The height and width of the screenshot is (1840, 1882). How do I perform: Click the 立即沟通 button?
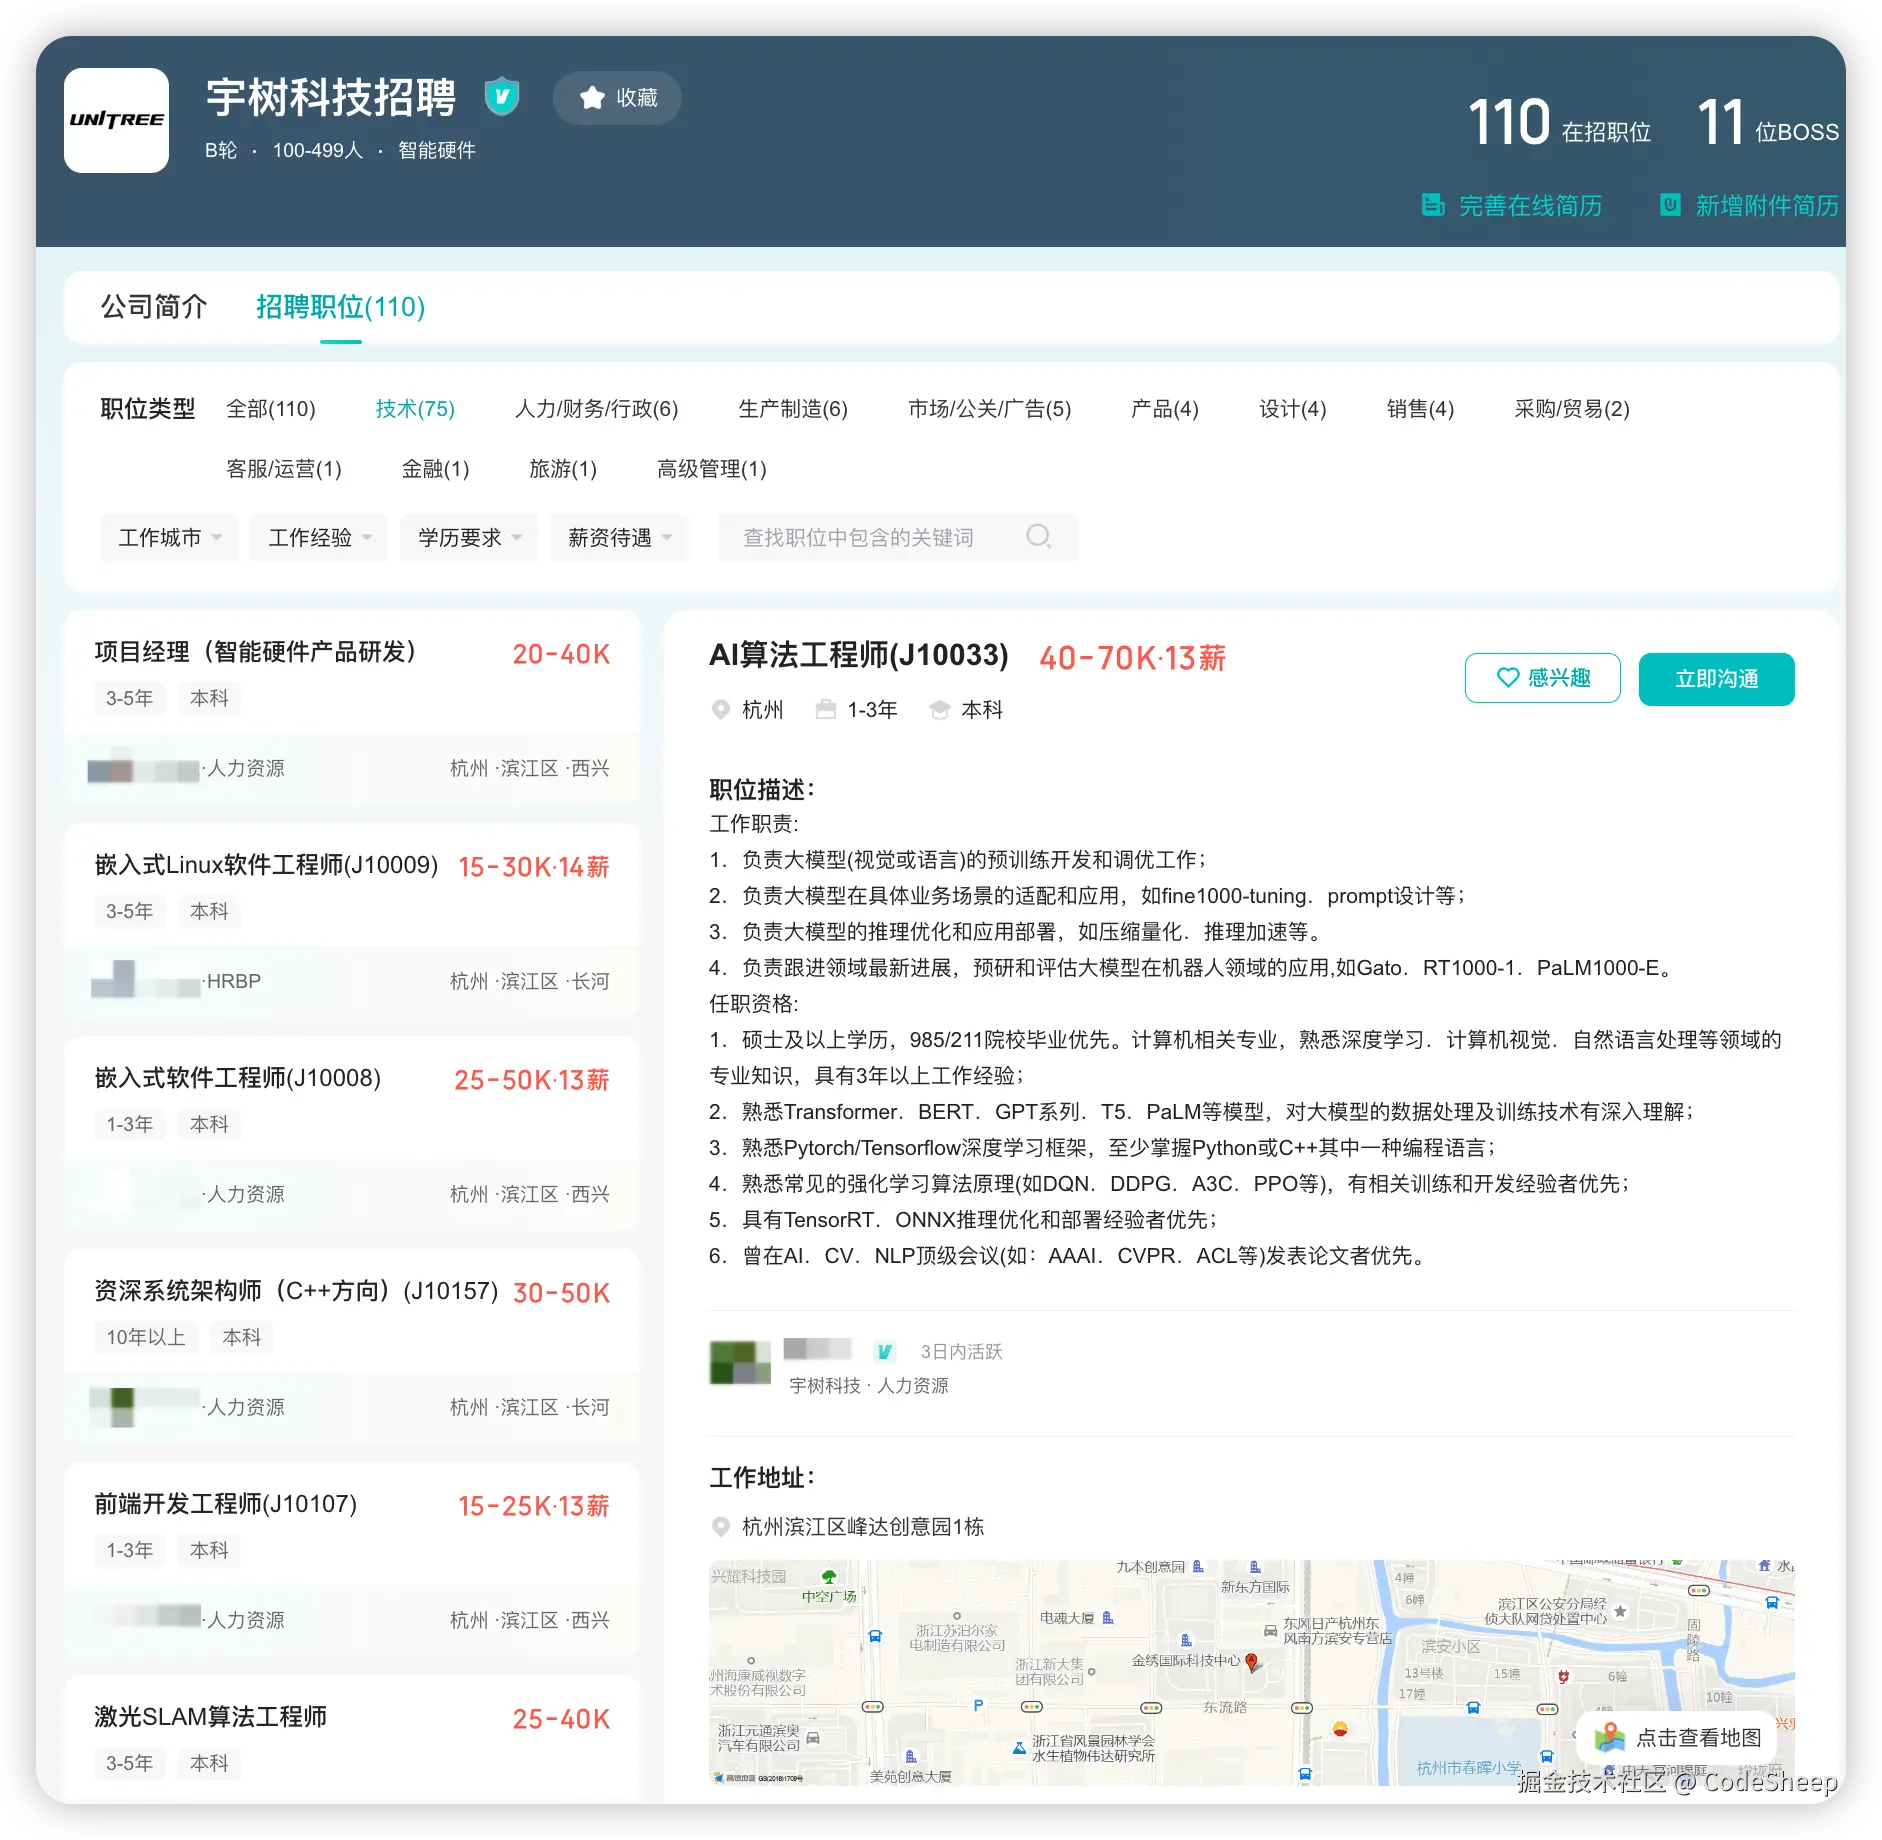[1716, 679]
